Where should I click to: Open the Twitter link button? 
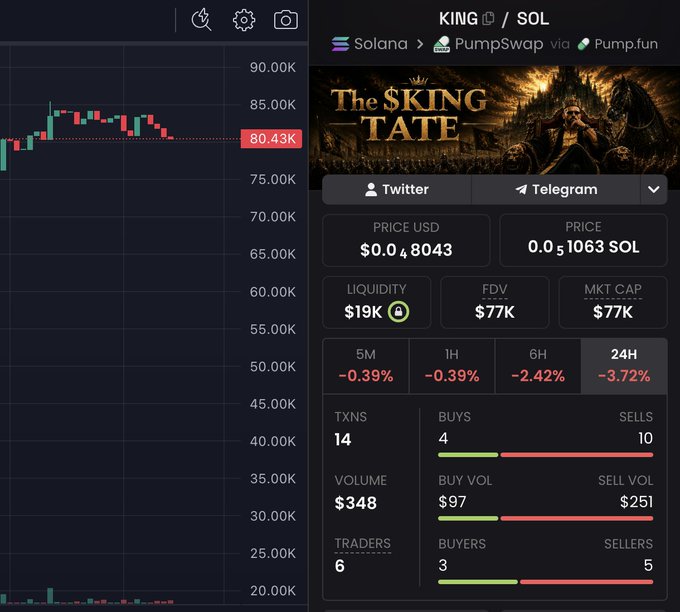click(x=397, y=190)
